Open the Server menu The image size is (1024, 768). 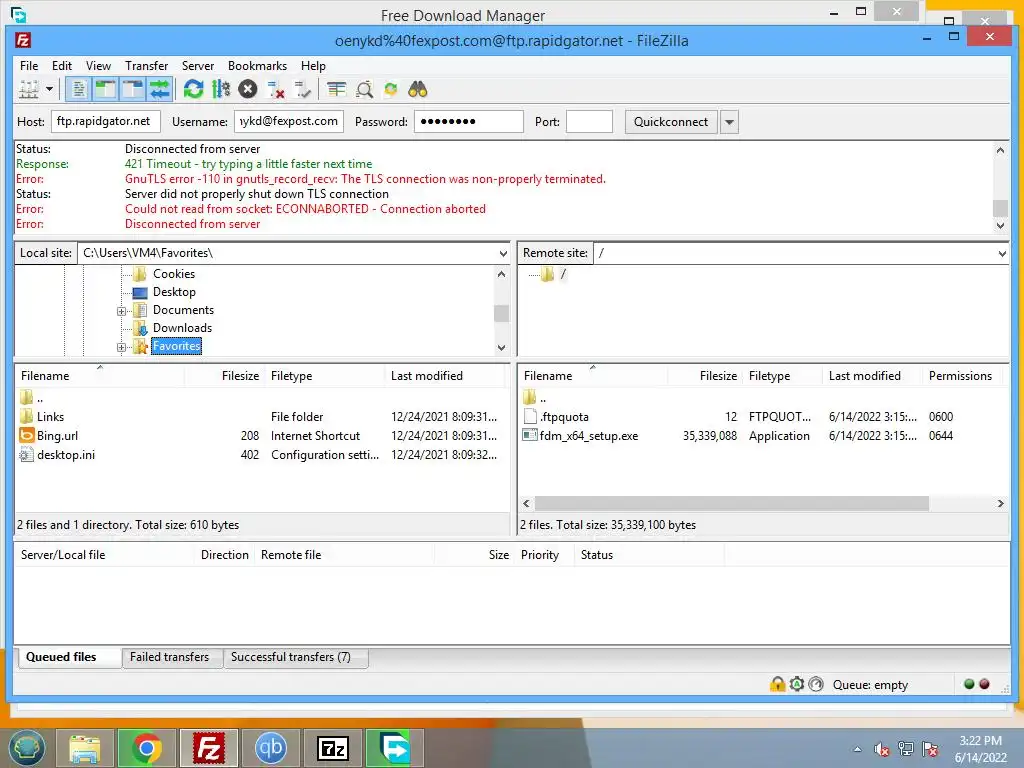[198, 66]
